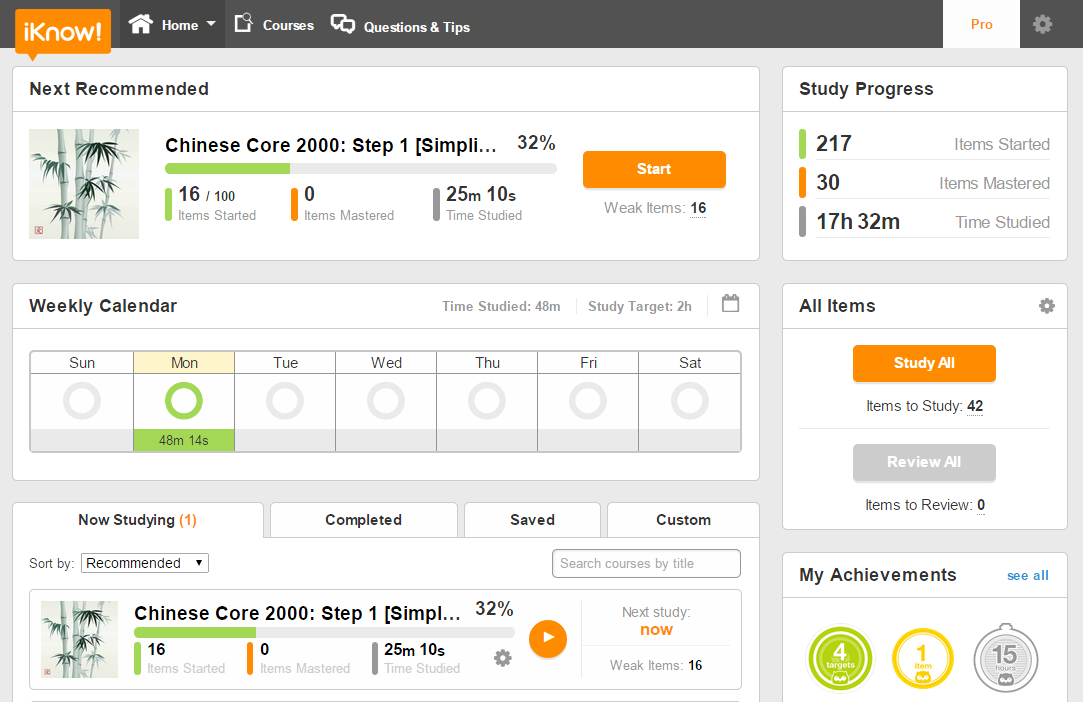Image resolution: width=1083 pixels, height=702 pixels.
Task: Select Thursday's circle in Weekly Calendar
Action: click(x=487, y=401)
